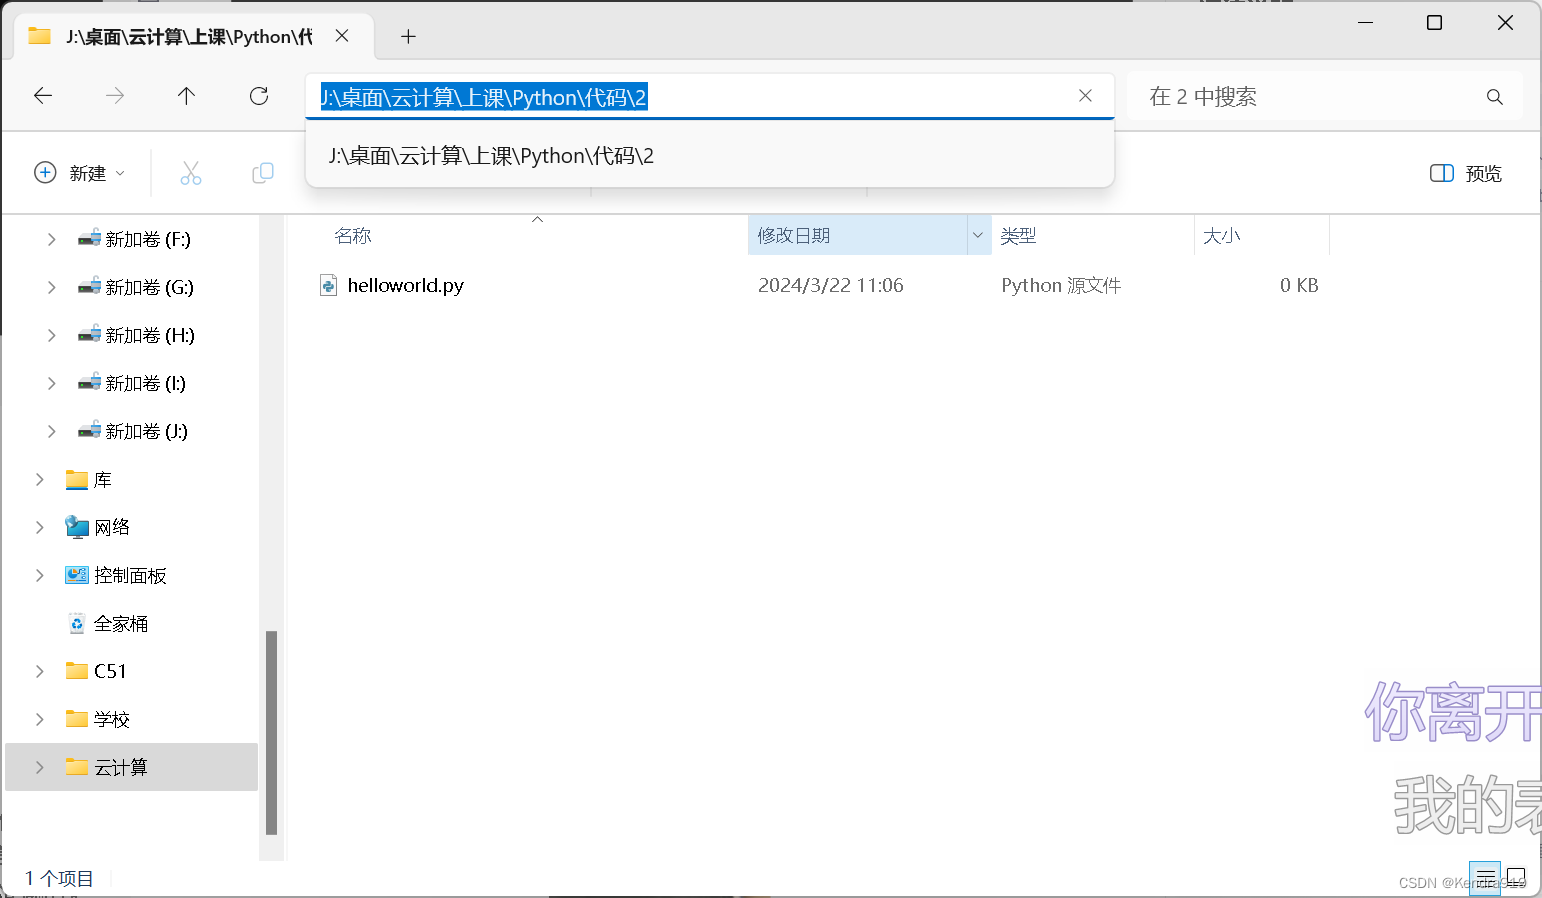1542x898 pixels.
Task: Go back to the previous folder
Action: pos(43,96)
